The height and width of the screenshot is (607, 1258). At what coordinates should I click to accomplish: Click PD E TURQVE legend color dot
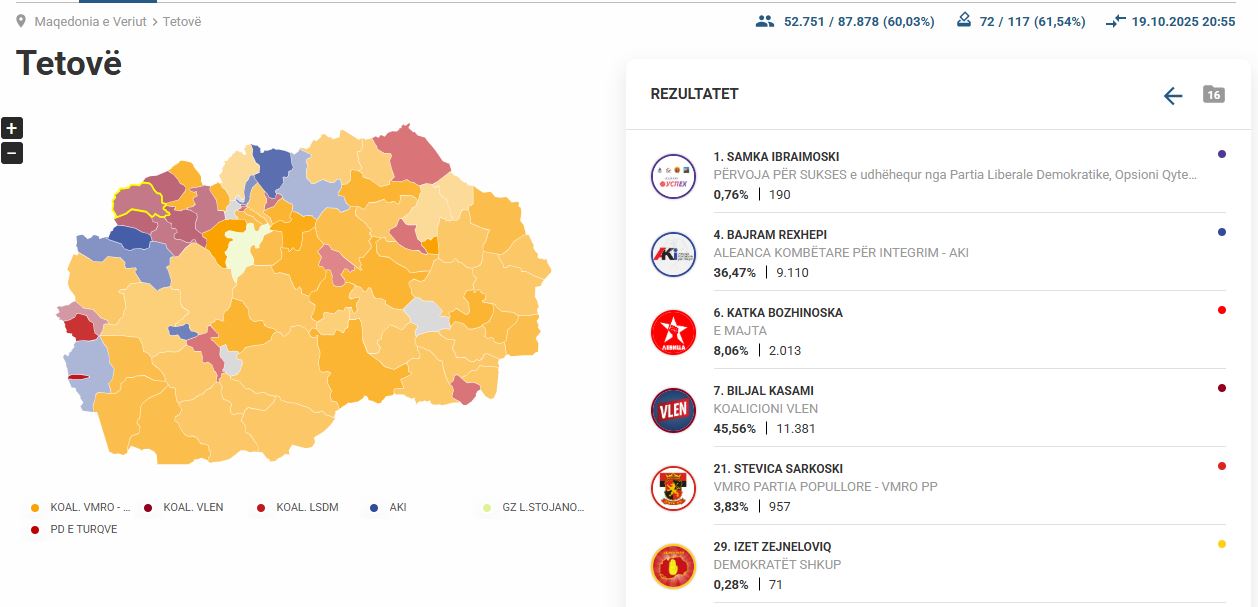[35, 530]
